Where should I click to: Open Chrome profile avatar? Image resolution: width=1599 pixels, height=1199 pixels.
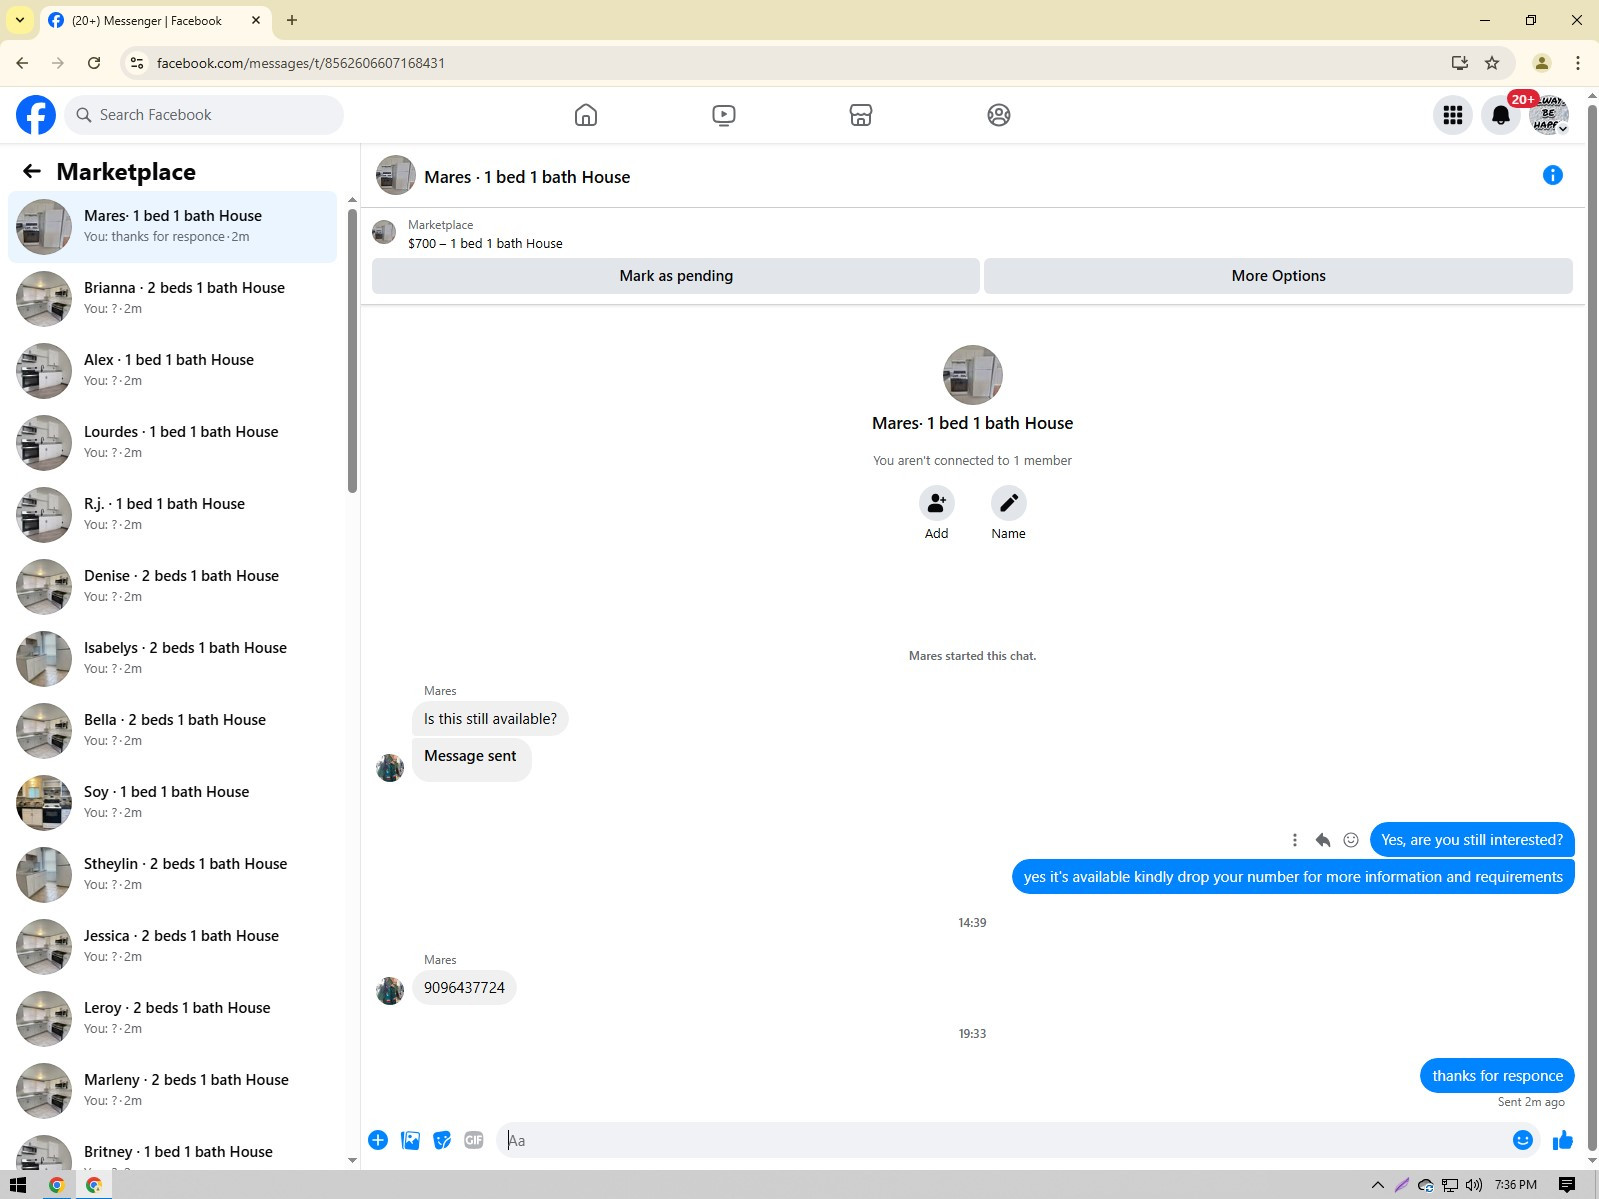1542,63
